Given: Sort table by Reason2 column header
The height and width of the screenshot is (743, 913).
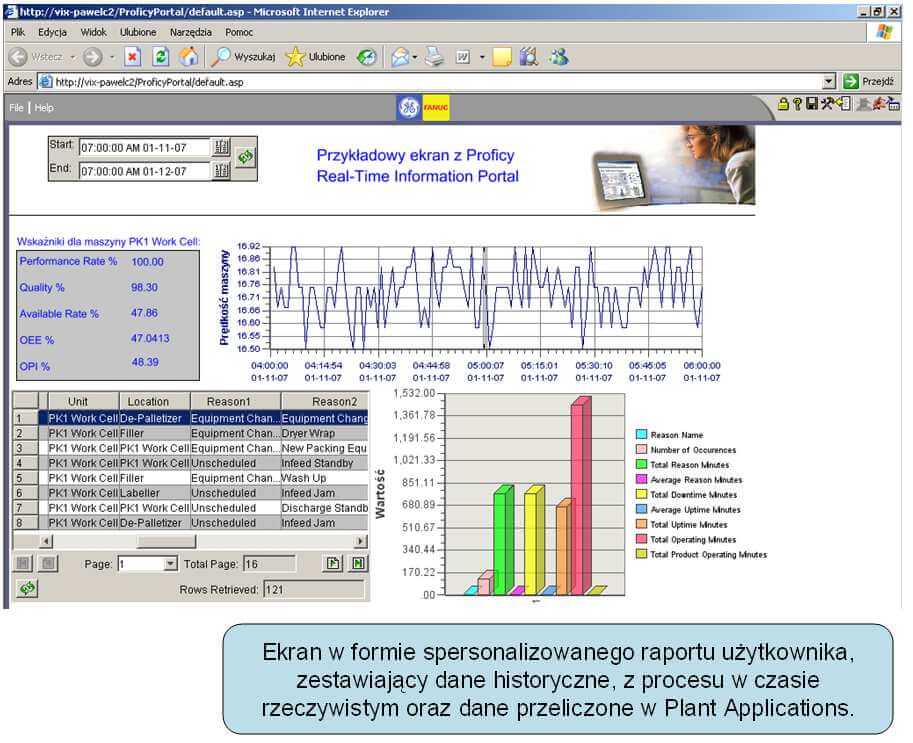Looking at the screenshot, I should click(x=325, y=401).
